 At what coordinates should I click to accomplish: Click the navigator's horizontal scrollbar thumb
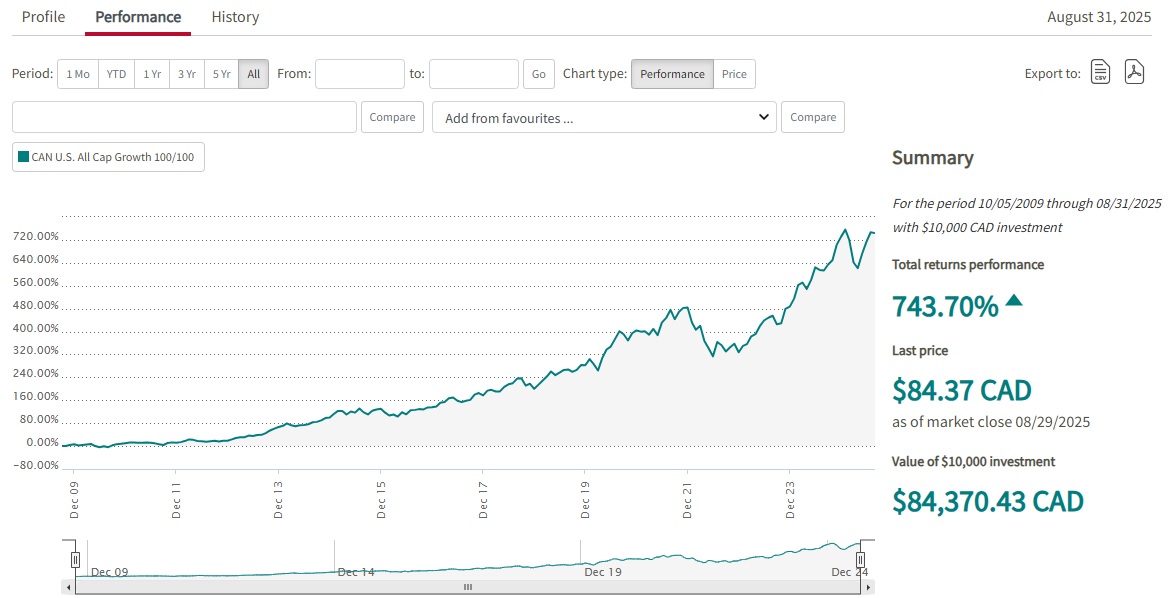pos(466,587)
